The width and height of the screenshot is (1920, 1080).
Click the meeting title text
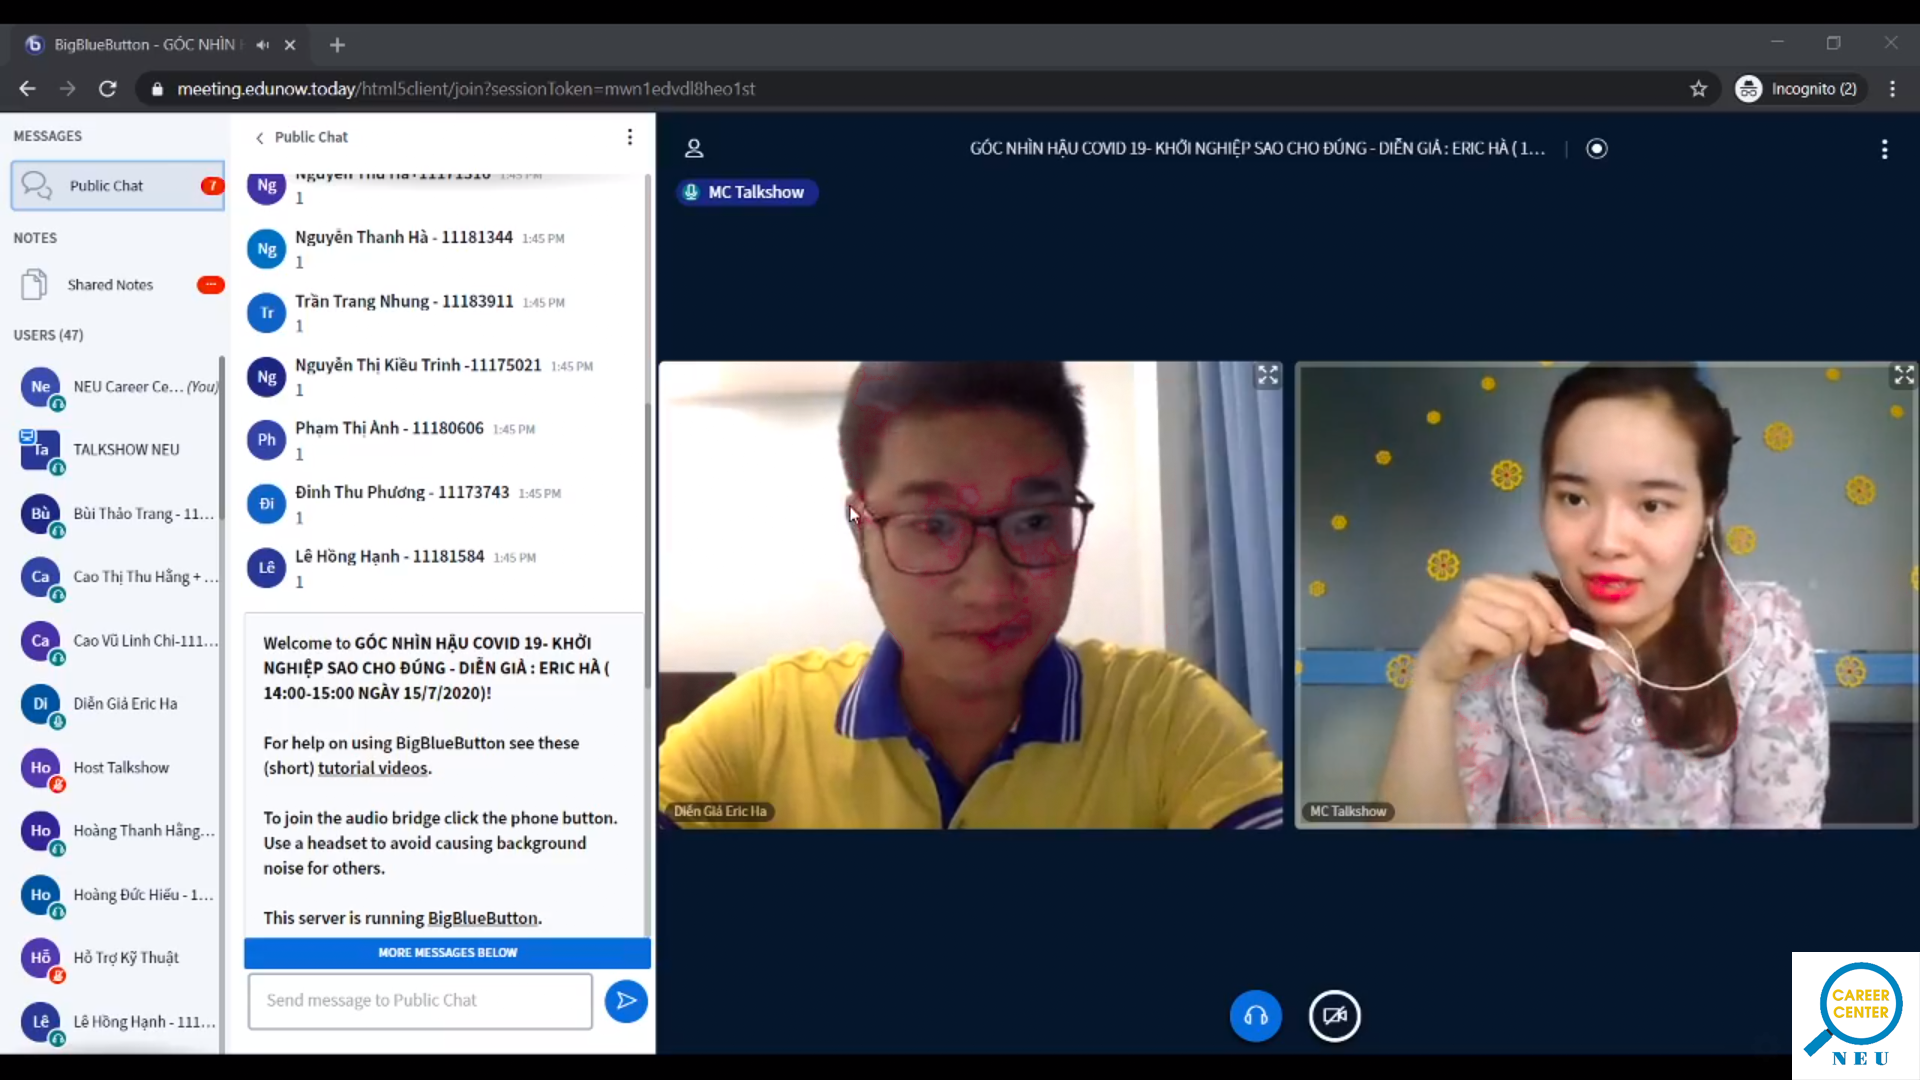point(1257,149)
